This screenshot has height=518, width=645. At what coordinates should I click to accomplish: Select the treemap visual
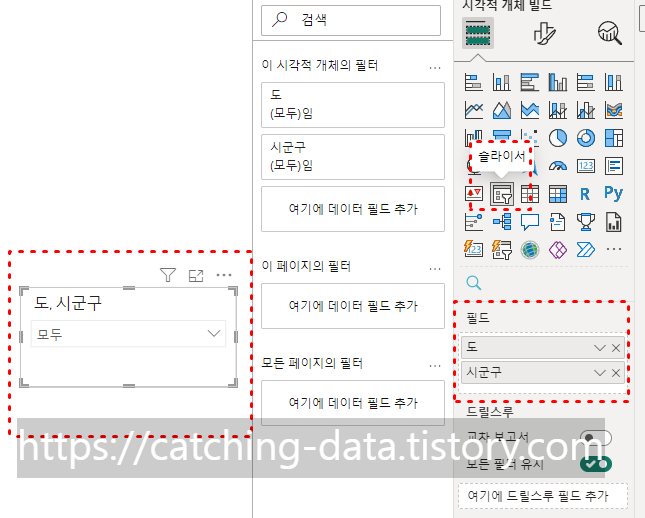613,138
